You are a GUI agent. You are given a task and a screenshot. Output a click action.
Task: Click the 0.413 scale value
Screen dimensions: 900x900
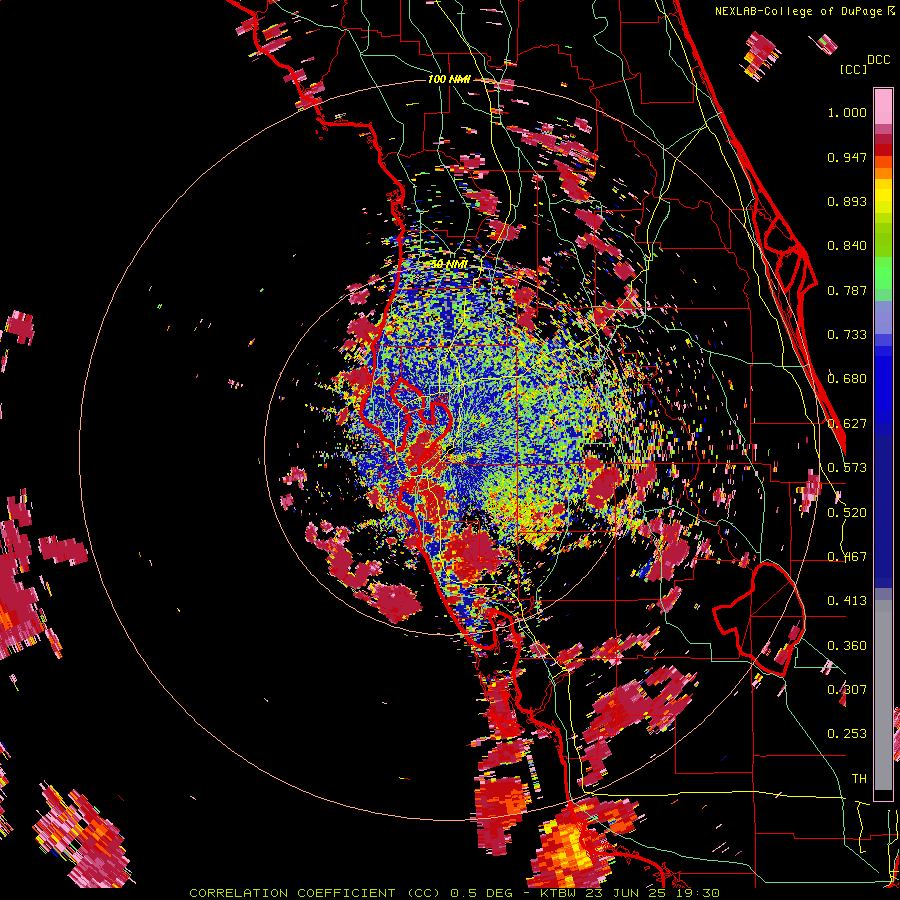coord(847,601)
